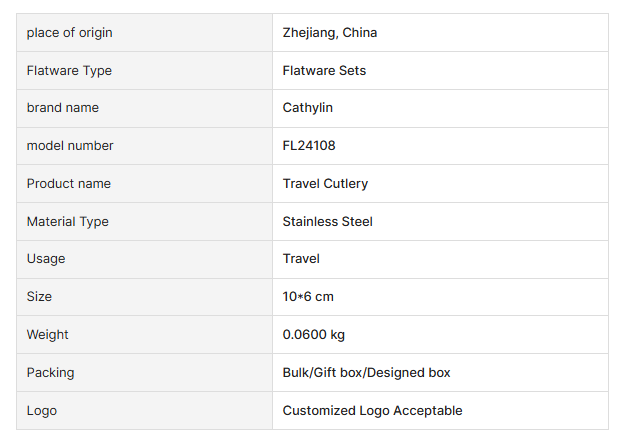
Task: Click the 'brand name' row label
Action: [62, 108]
